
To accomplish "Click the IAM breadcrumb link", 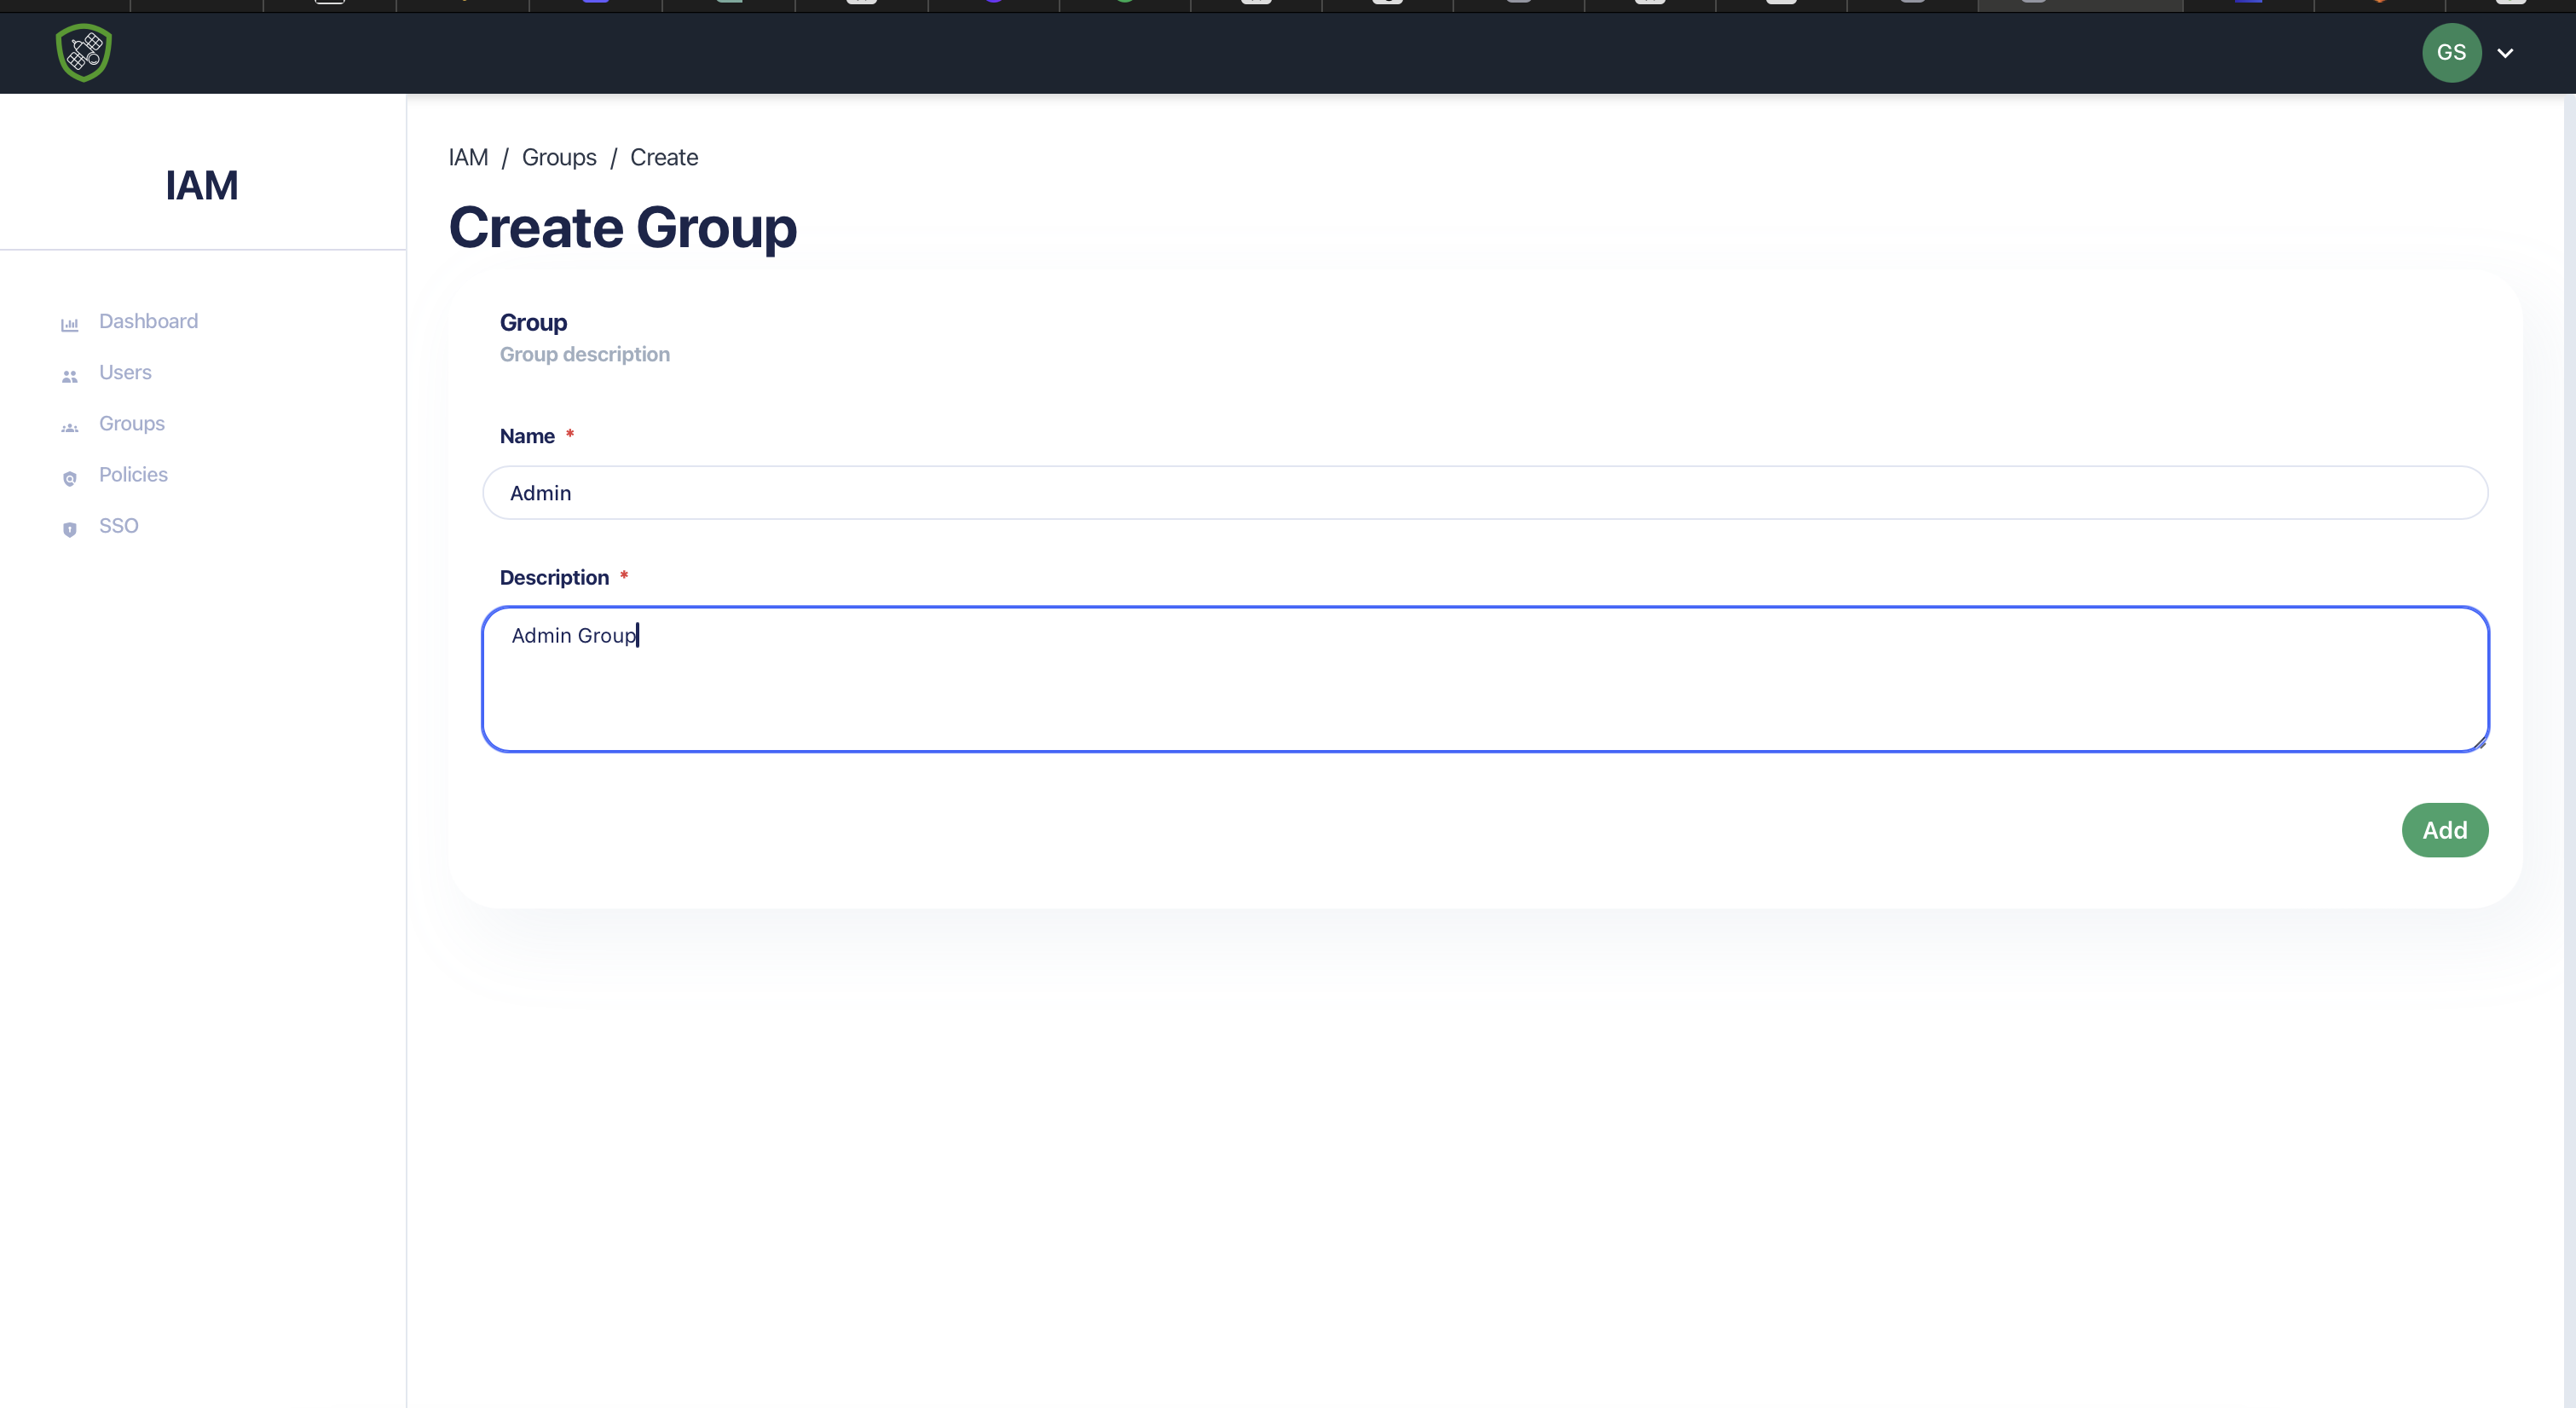I will pyautogui.click(x=468, y=158).
